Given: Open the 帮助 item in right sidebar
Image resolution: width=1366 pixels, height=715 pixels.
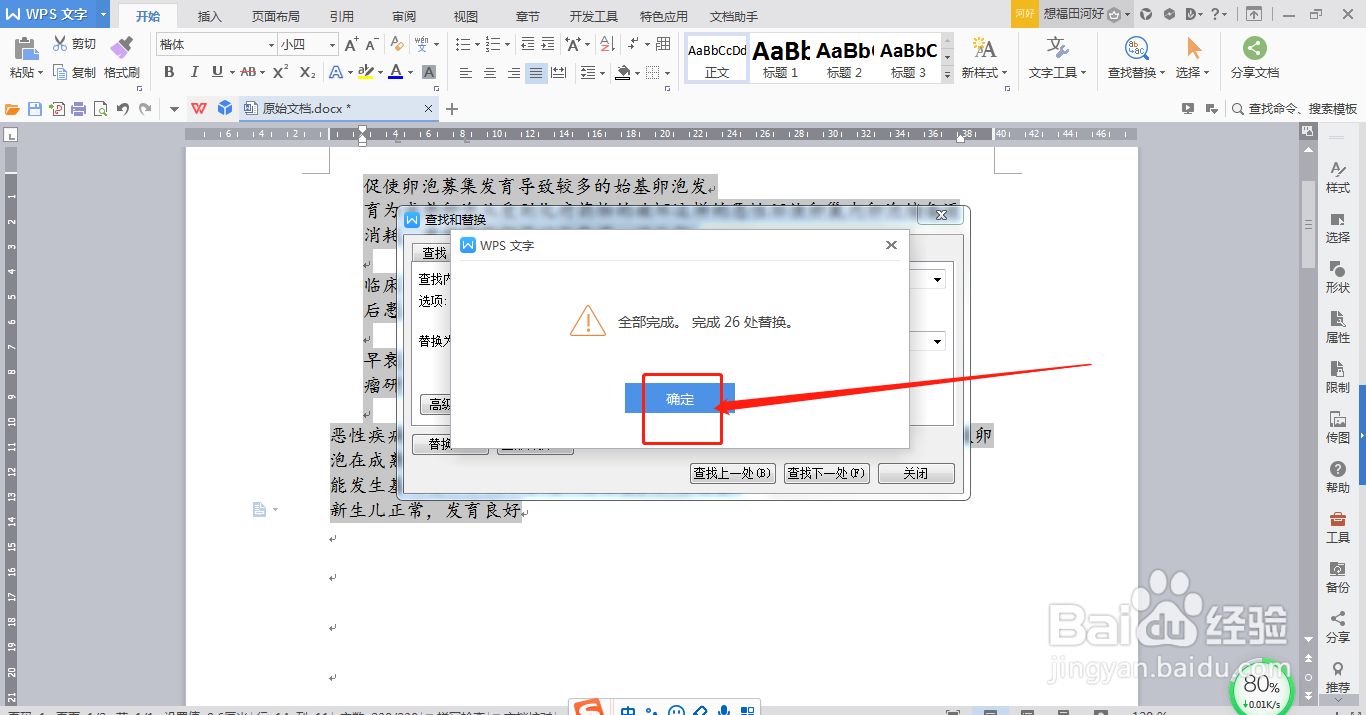Looking at the screenshot, I should pos(1337,477).
